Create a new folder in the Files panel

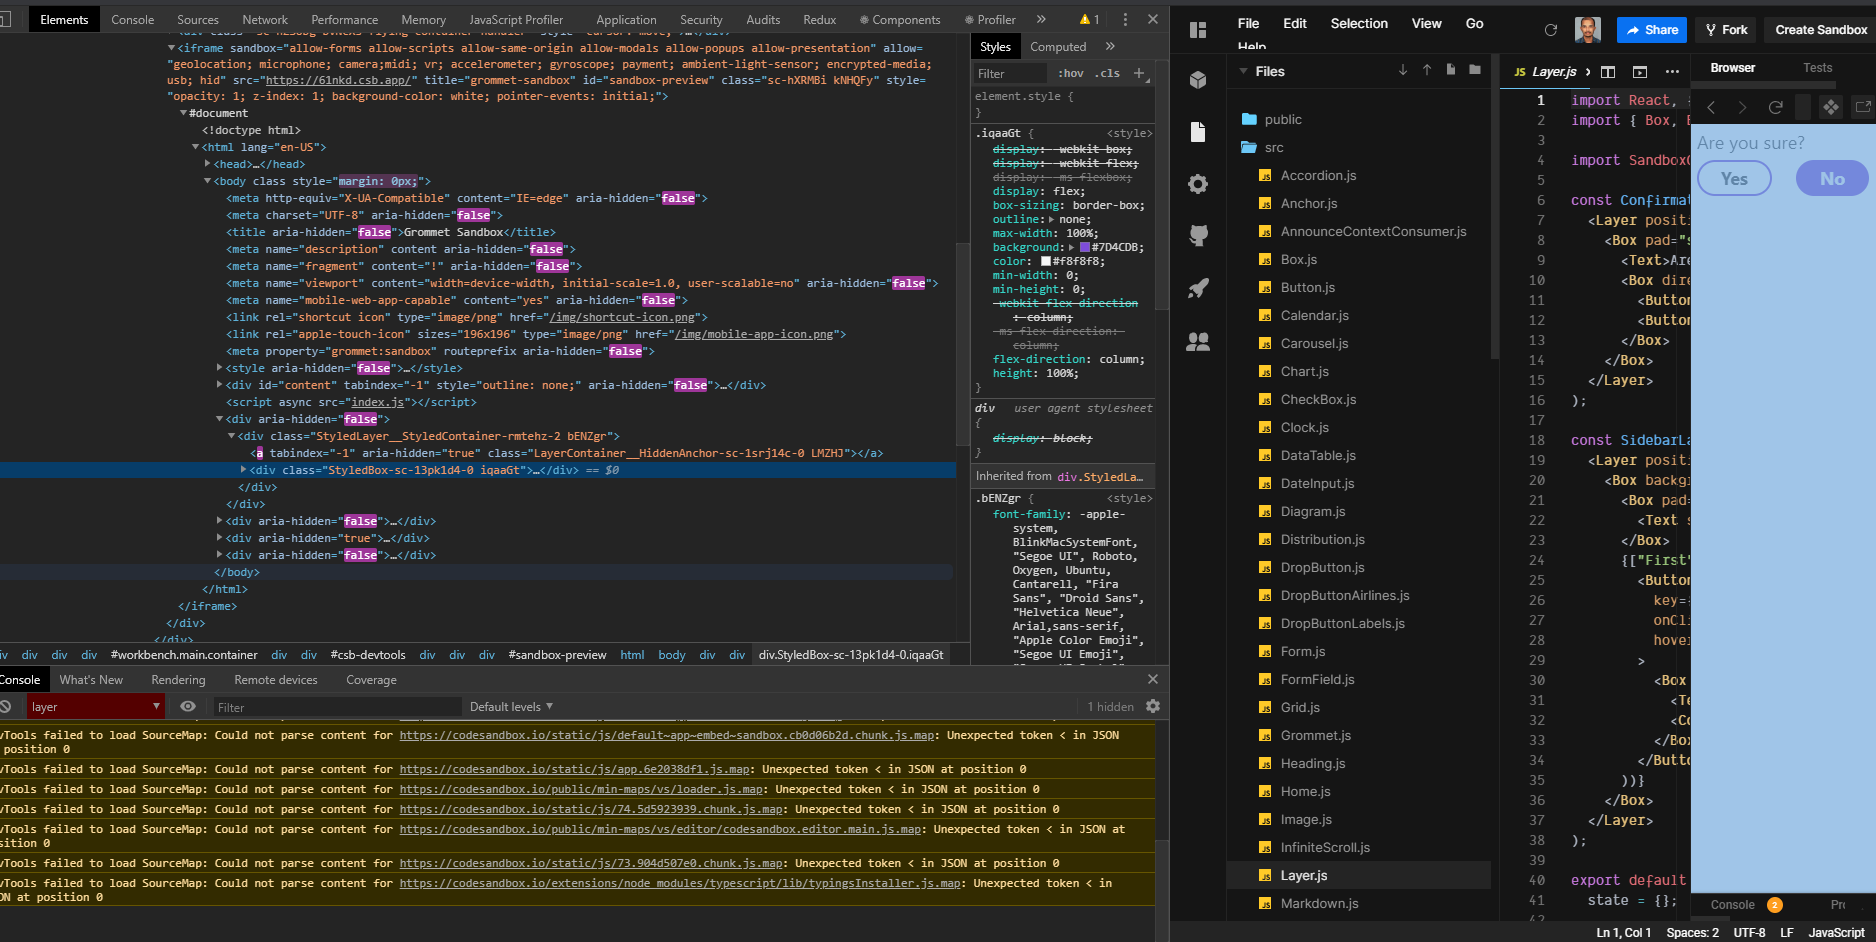[1474, 70]
